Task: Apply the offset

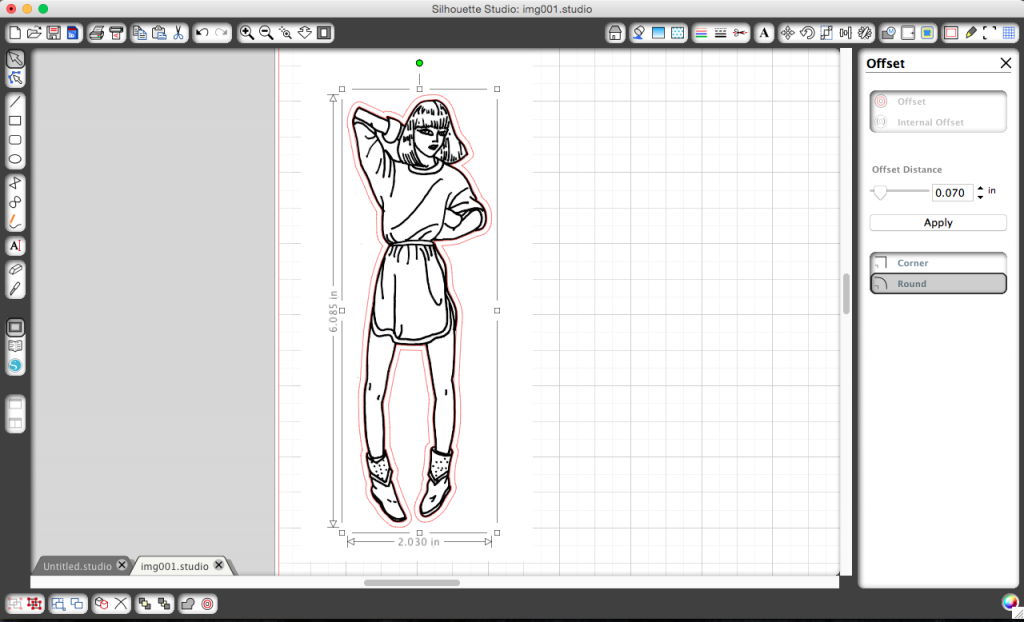Action: (938, 223)
